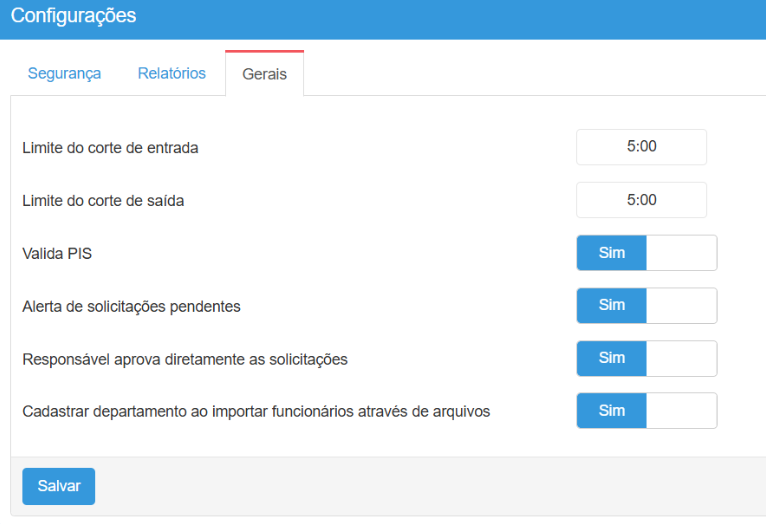Click the white half of the Responsável aprova switch
Image resolution: width=766 pixels, height=524 pixels.
pyautogui.click(x=681, y=358)
